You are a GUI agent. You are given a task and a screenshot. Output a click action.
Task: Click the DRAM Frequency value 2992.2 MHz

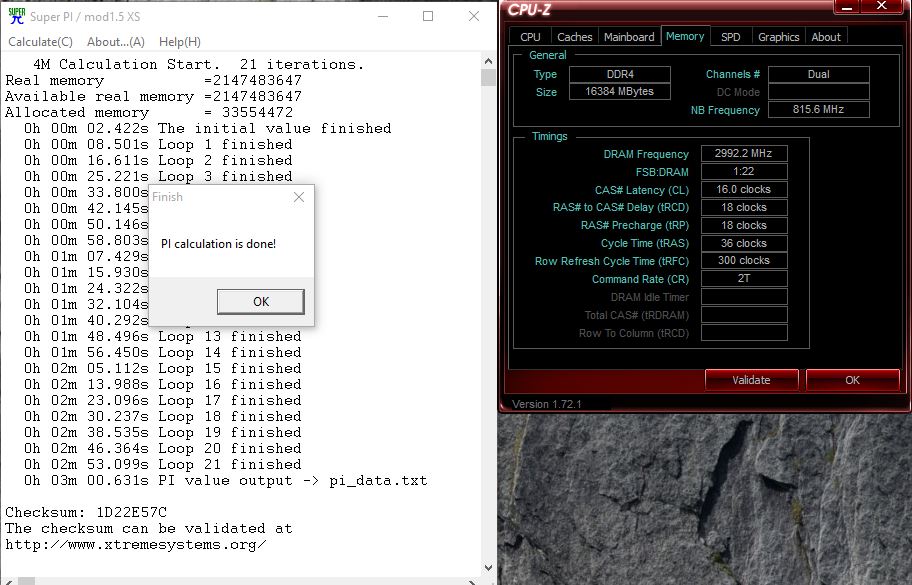click(x=744, y=154)
